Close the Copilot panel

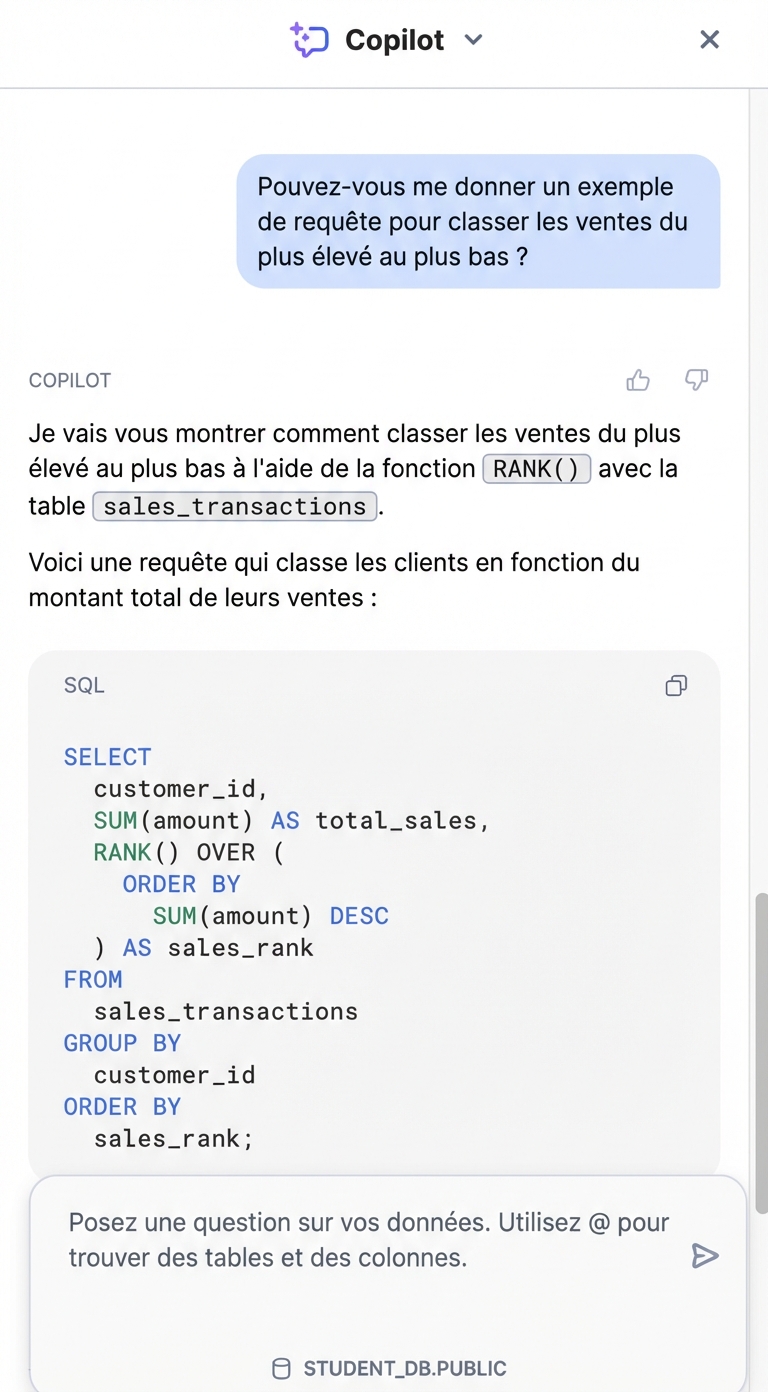pos(709,39)
